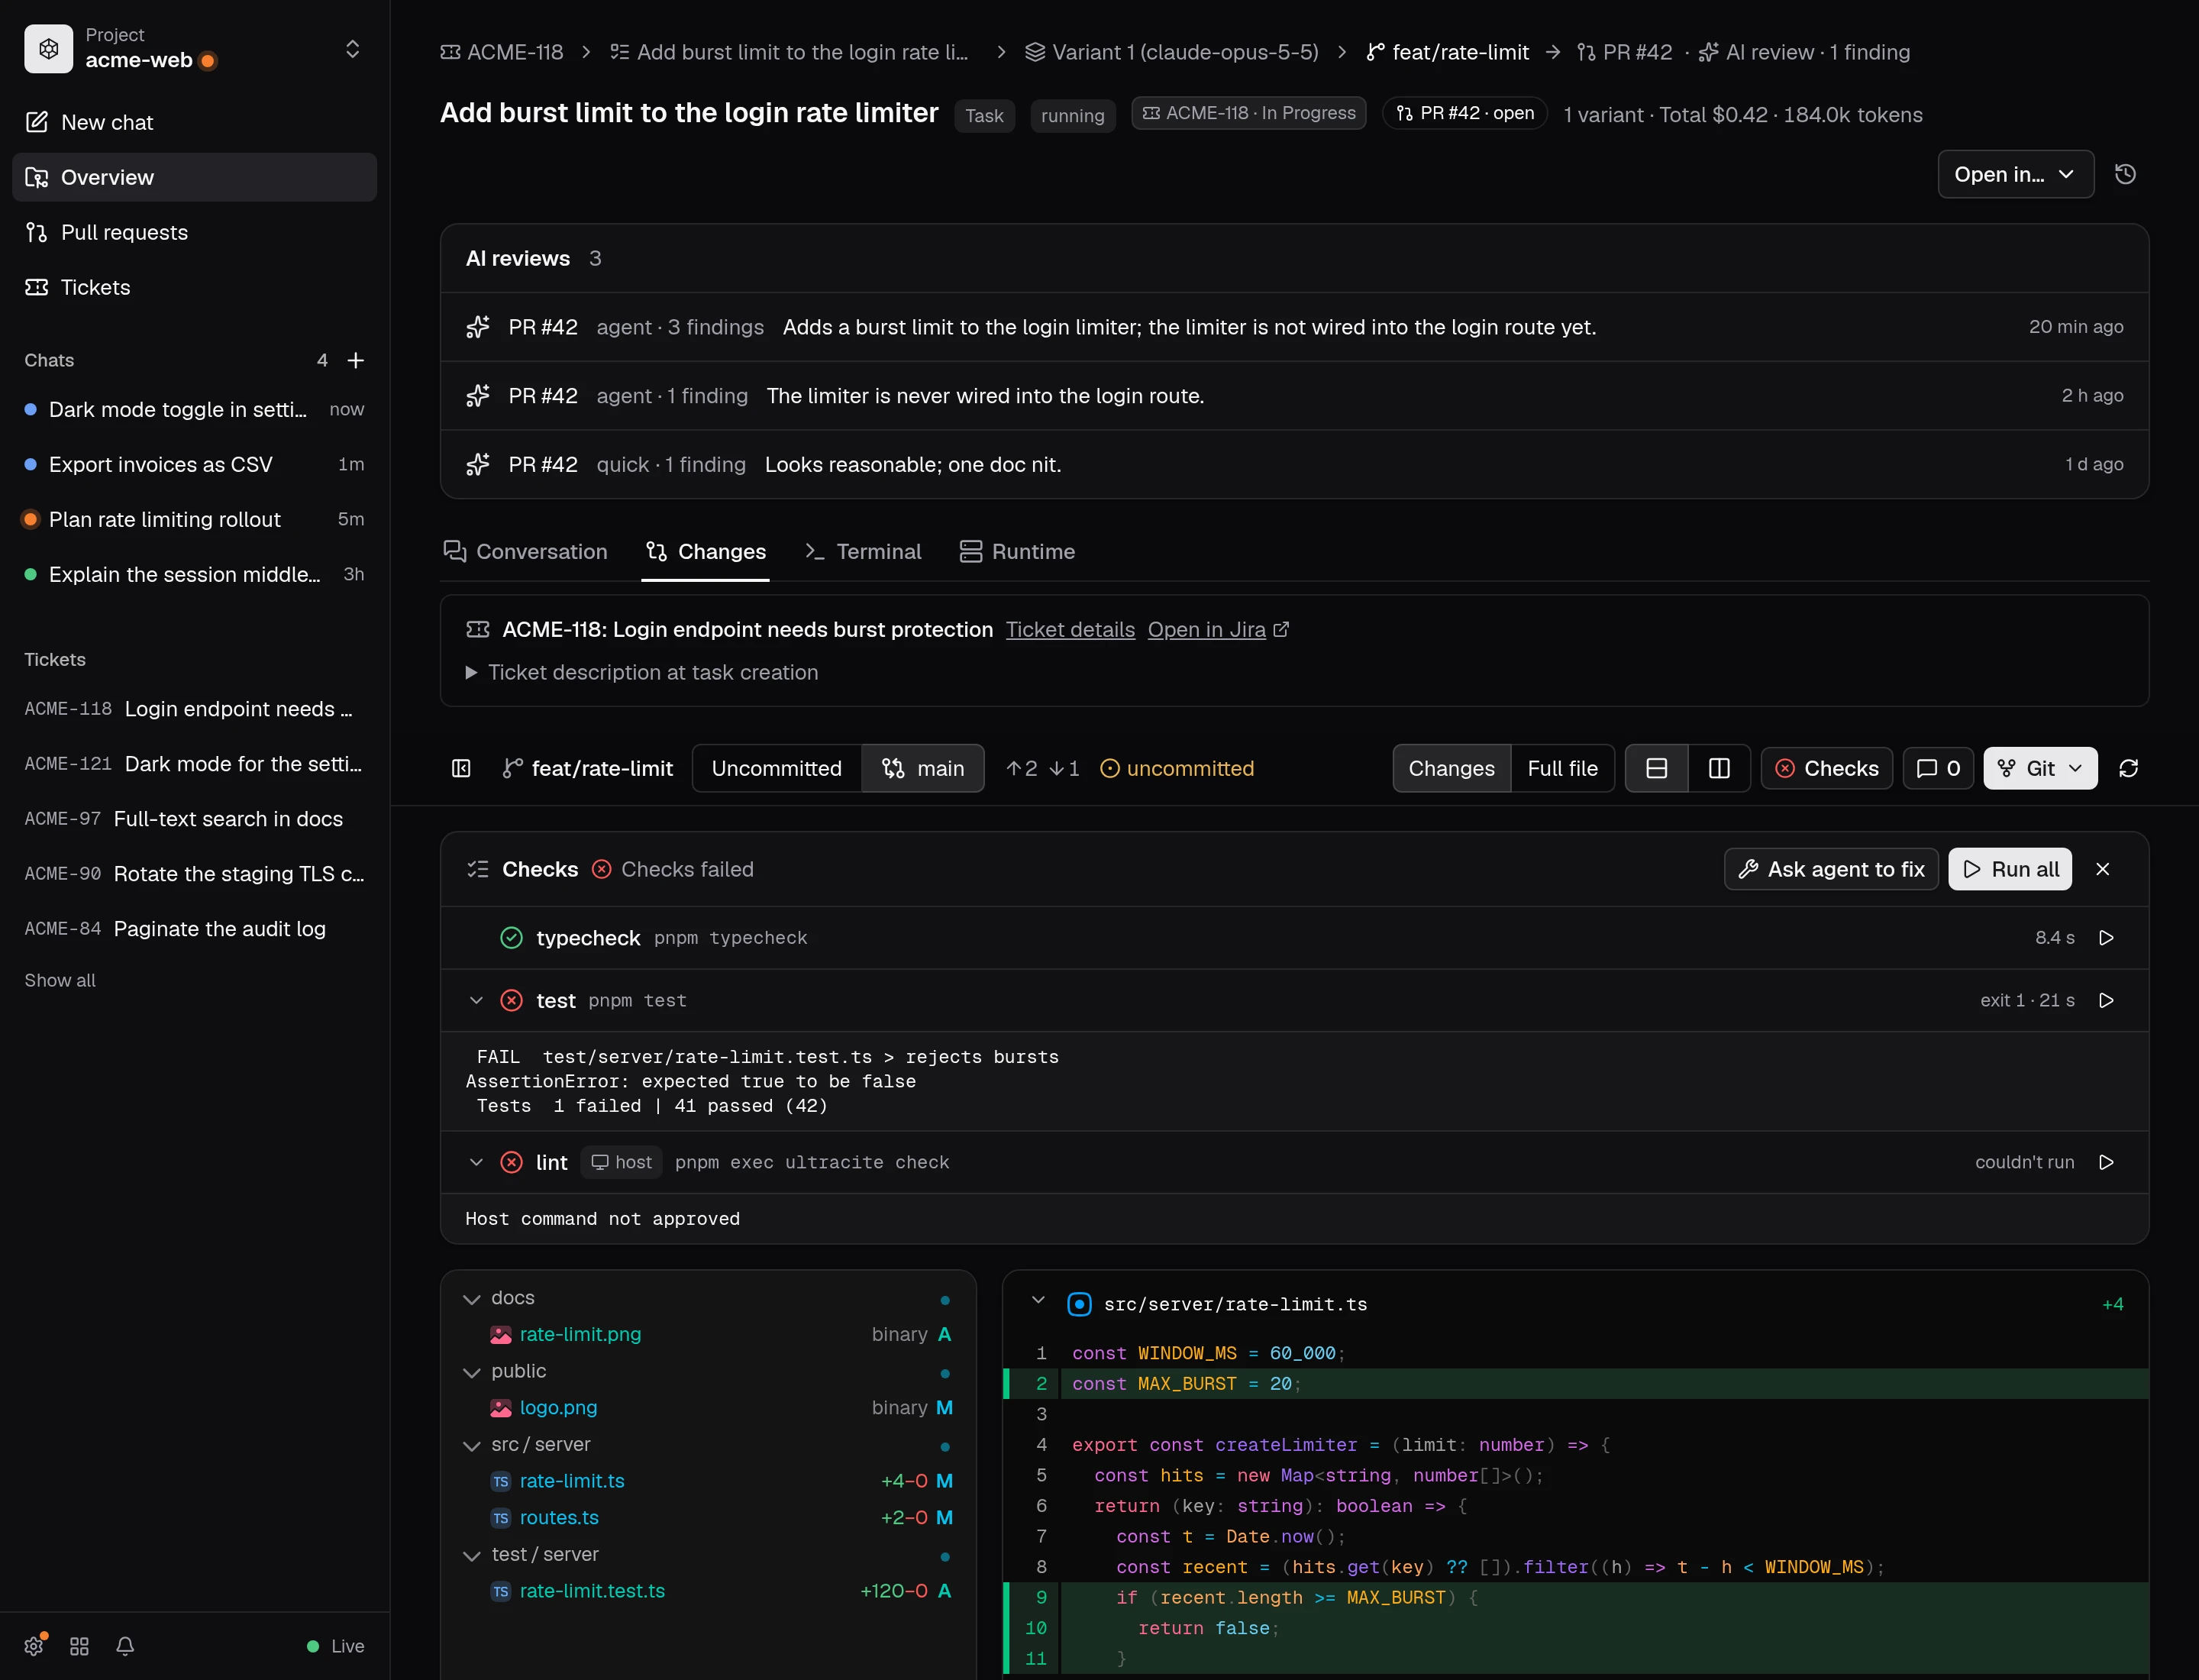
Task: Open the 'Open in…' dropdown
Action: point(2015,174)
